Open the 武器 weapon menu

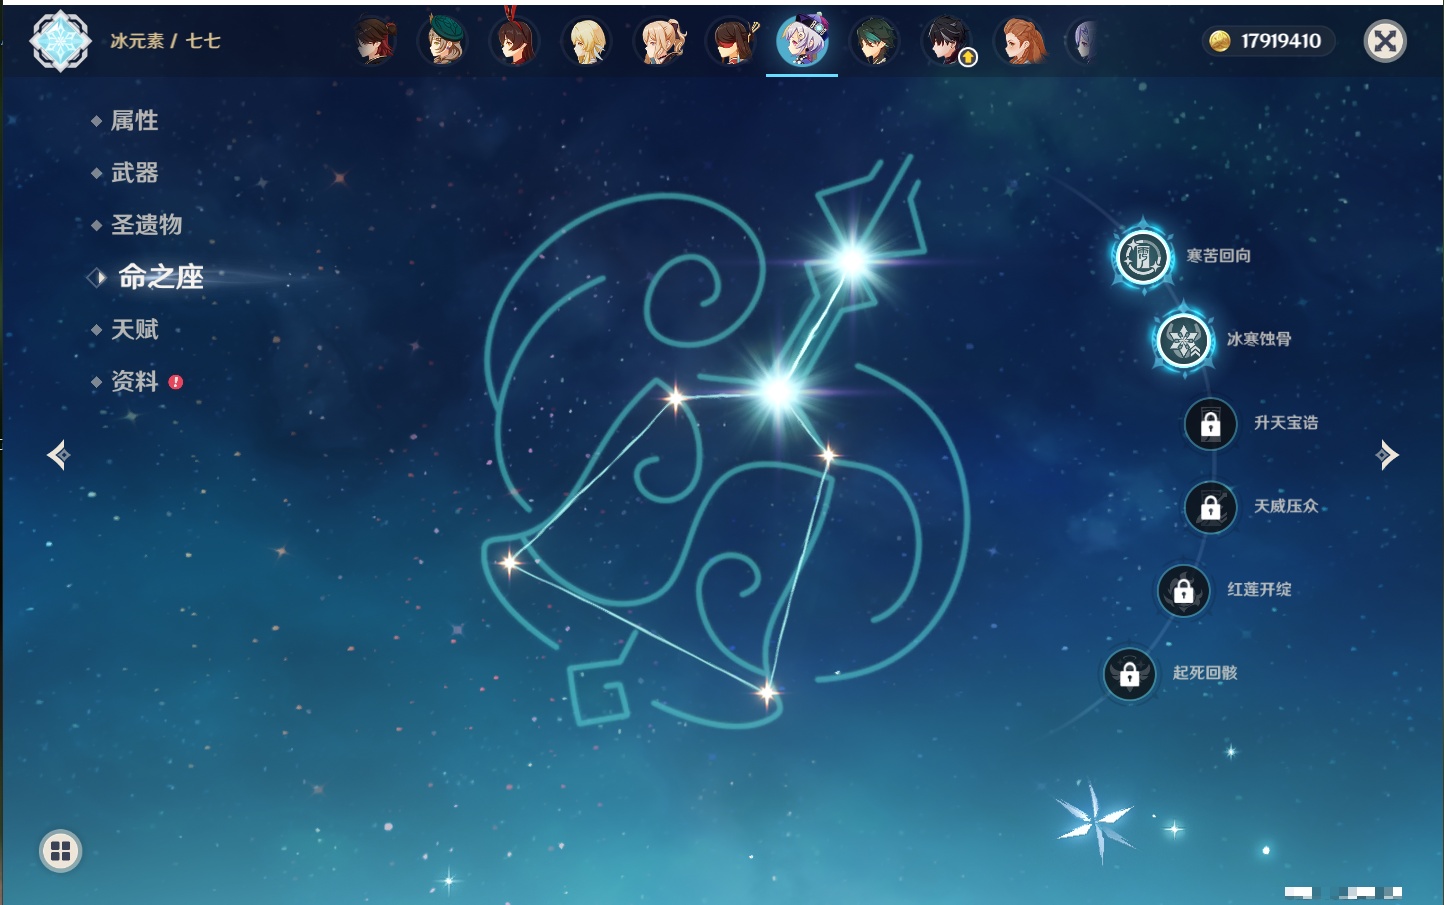[134, 173]
